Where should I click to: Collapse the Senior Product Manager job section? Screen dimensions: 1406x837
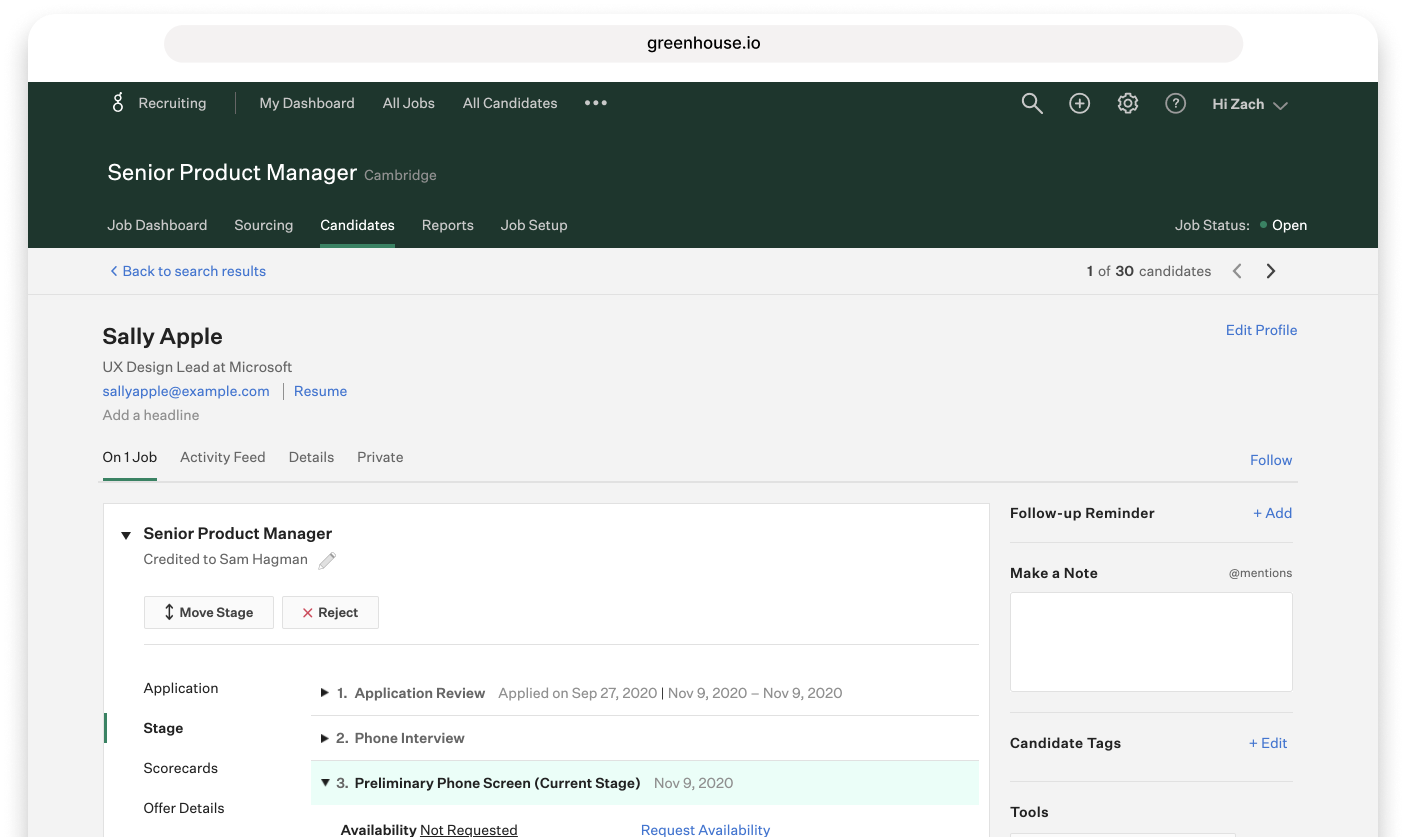(126, 535)
